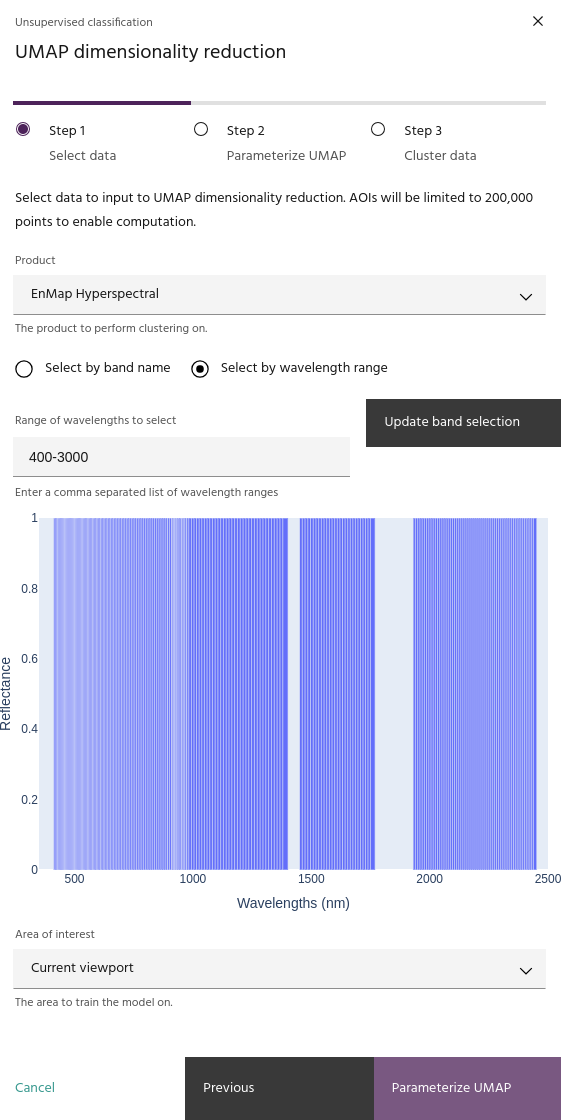Open the EnMap Hyperspectral product dropdown

(x=279, y=294)
